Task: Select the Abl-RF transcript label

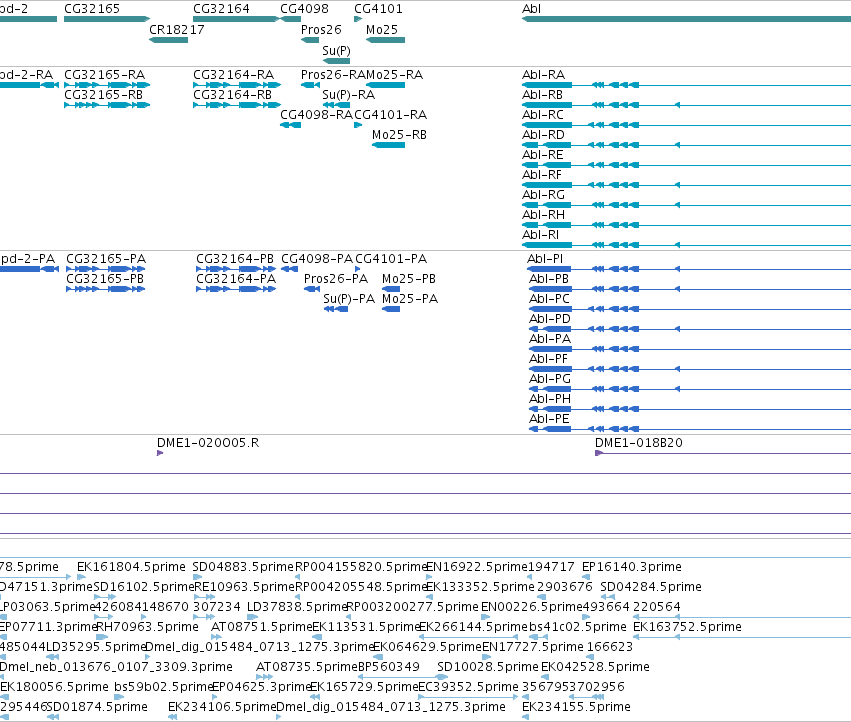Action: (x=542, y=175)
